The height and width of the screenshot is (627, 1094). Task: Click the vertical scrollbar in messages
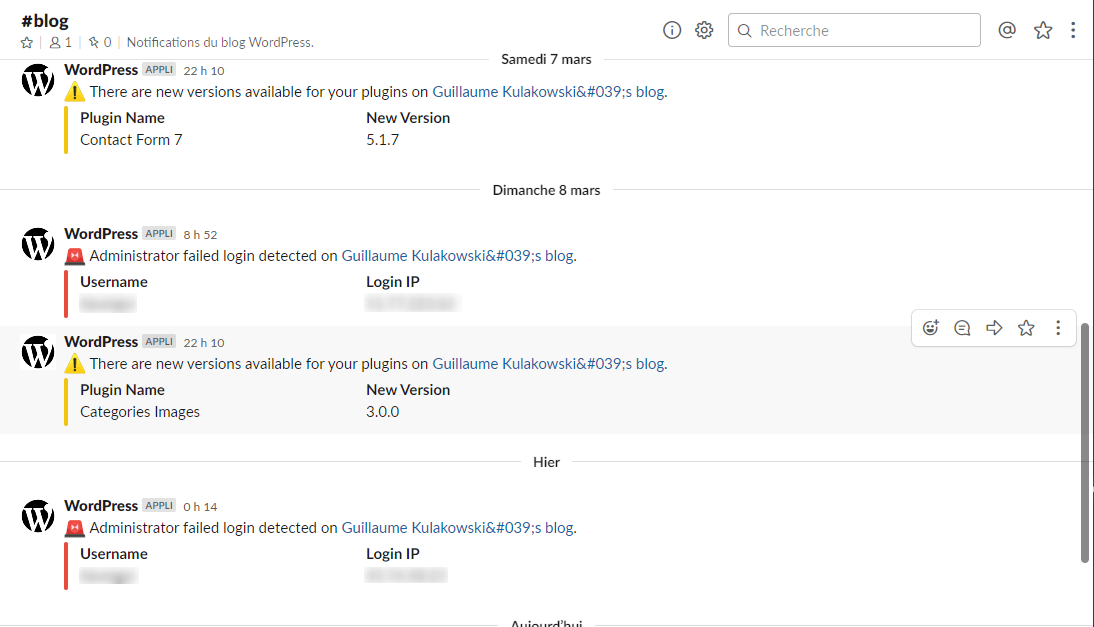[x=1086, y=440]
